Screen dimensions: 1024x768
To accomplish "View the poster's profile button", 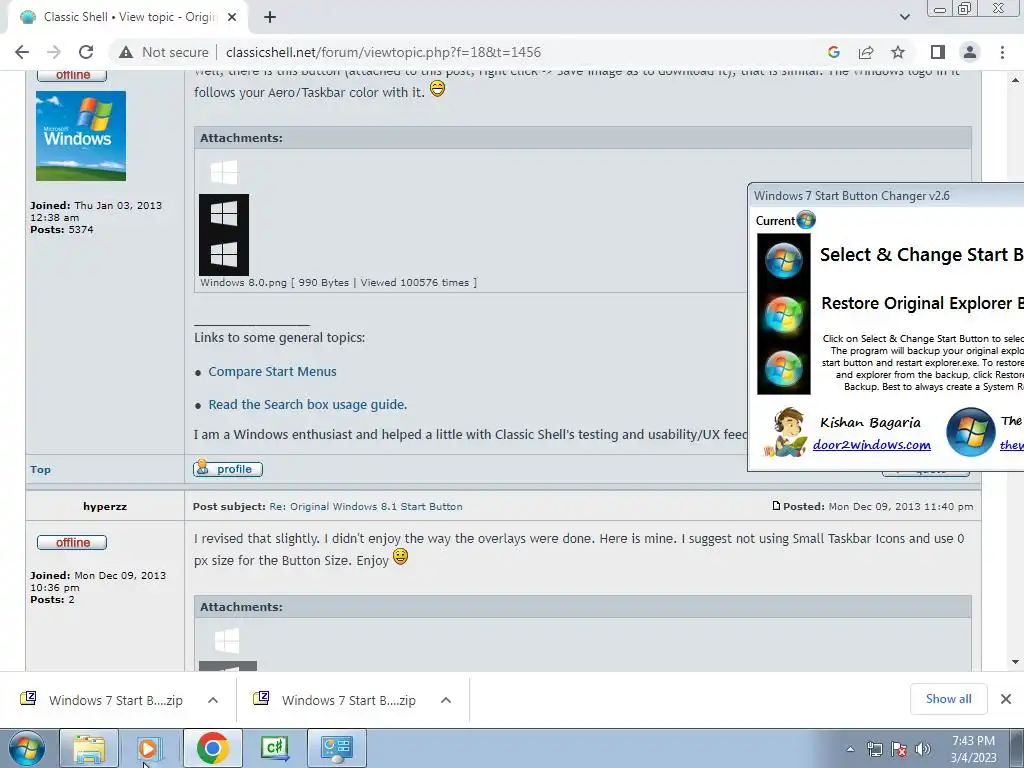I will [x=228, y=469].
